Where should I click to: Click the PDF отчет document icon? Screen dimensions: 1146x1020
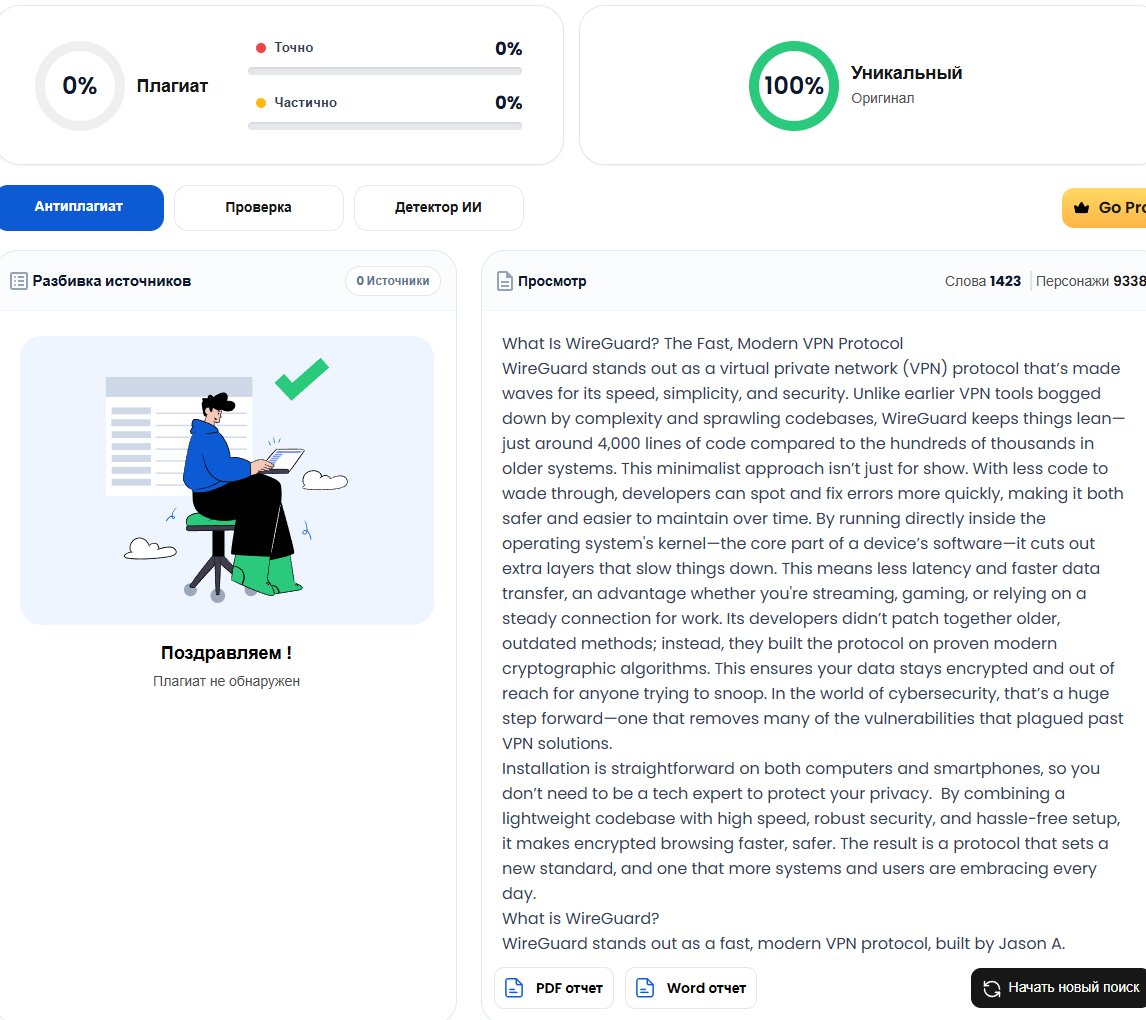pos(515,988)
